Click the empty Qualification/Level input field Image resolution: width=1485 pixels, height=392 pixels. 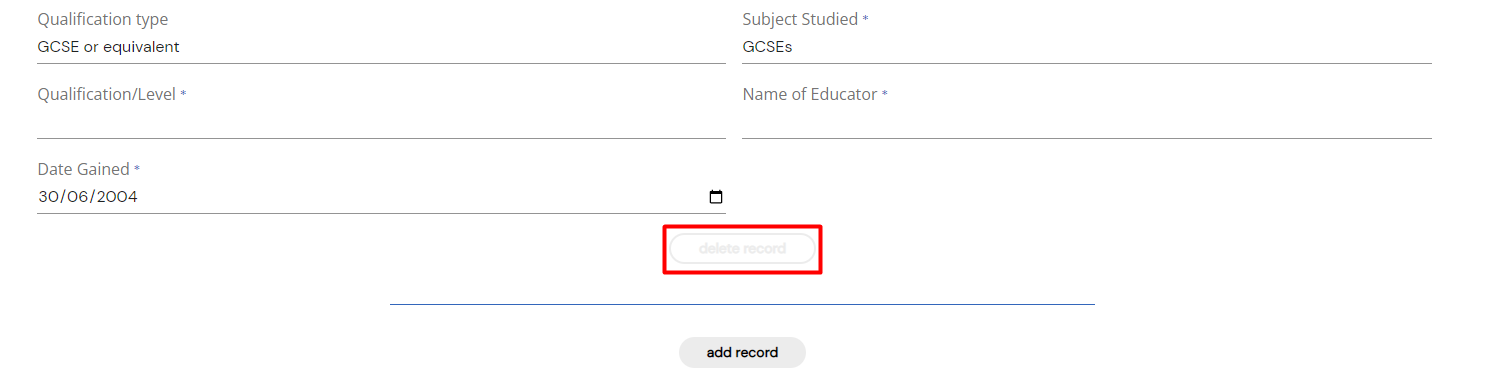pos(381,122)
